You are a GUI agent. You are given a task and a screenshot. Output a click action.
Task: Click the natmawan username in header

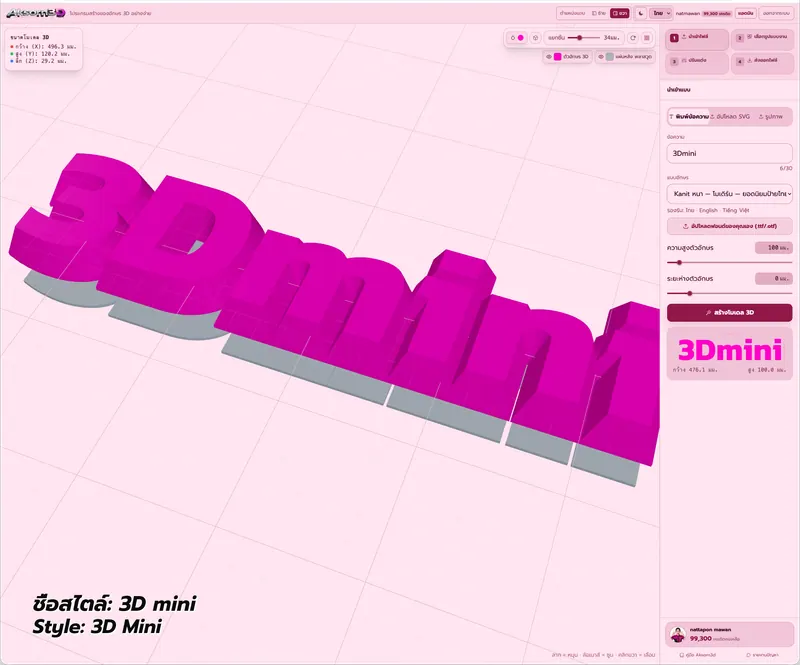point(688,13)
